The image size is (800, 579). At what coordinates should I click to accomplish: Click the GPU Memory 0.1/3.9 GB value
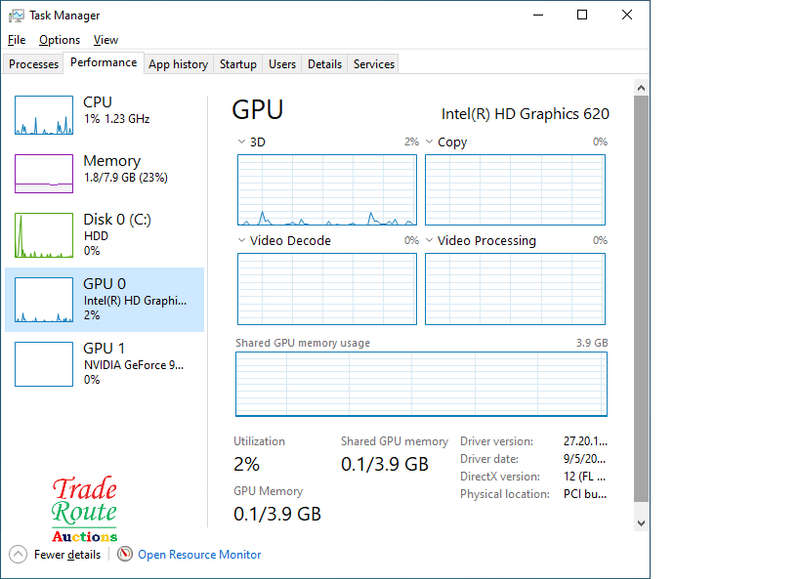click(x=277, y=514)
